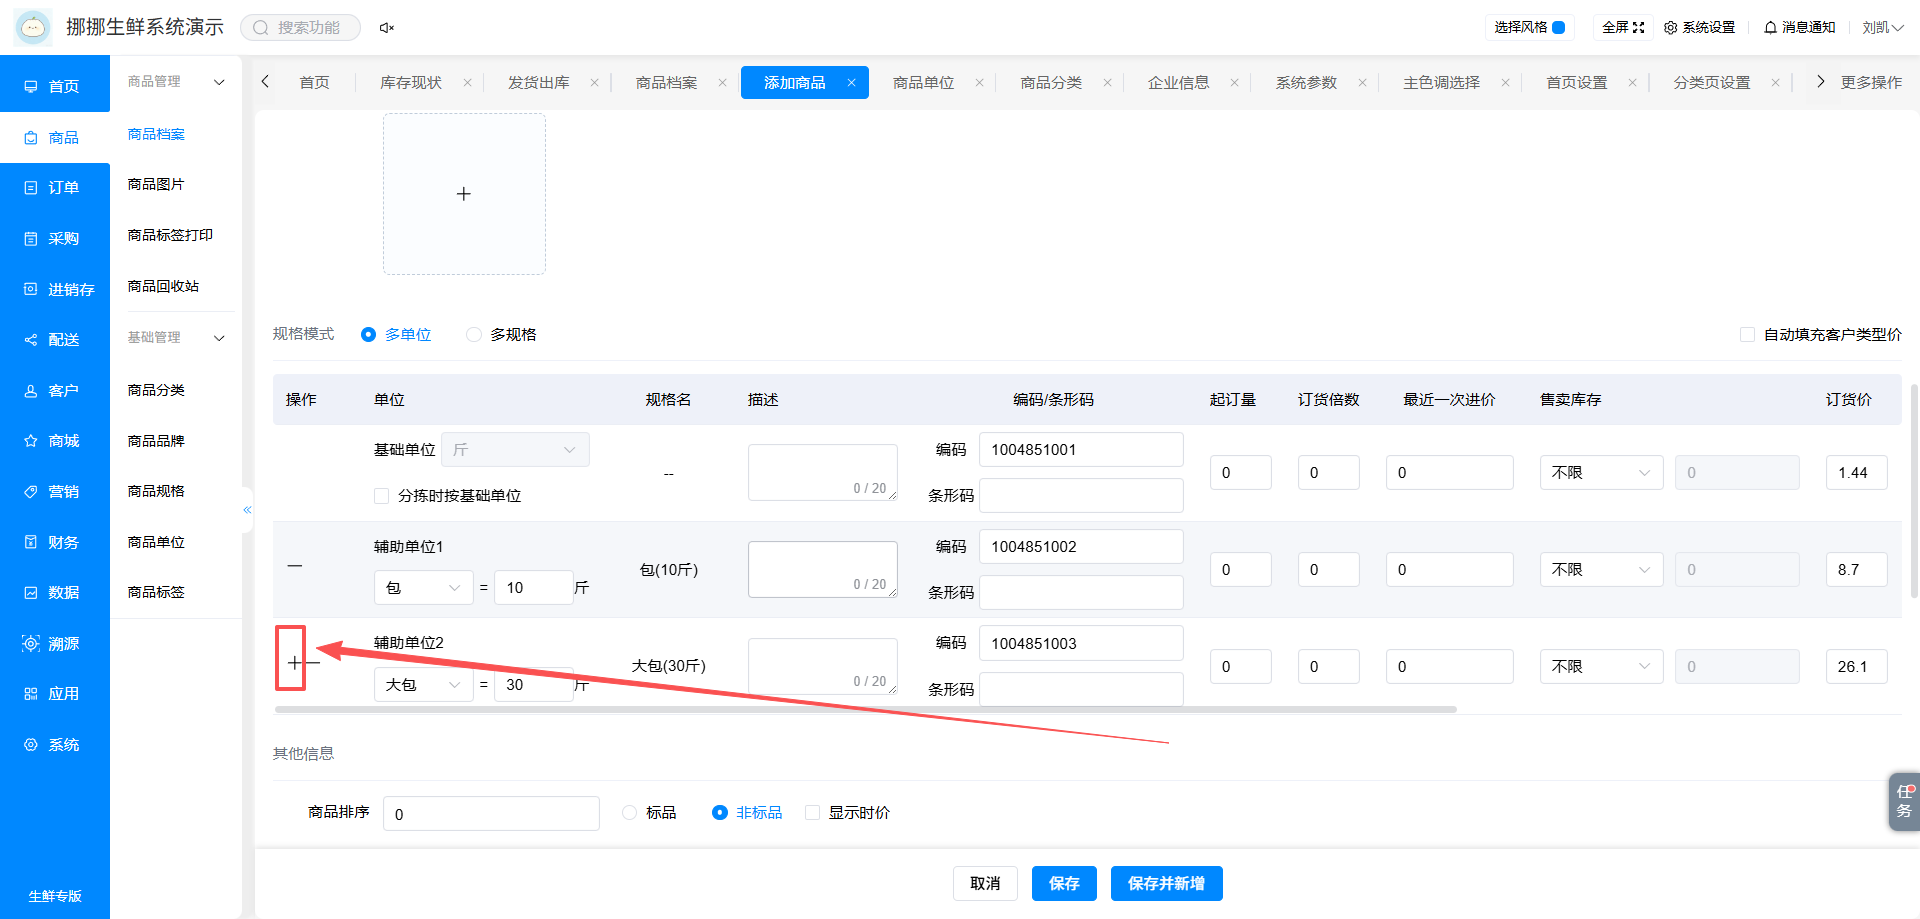This screenshot has height=919, width=1920.
Task: Open the 财务 finance sidebar icon
Action: [31, 542]
